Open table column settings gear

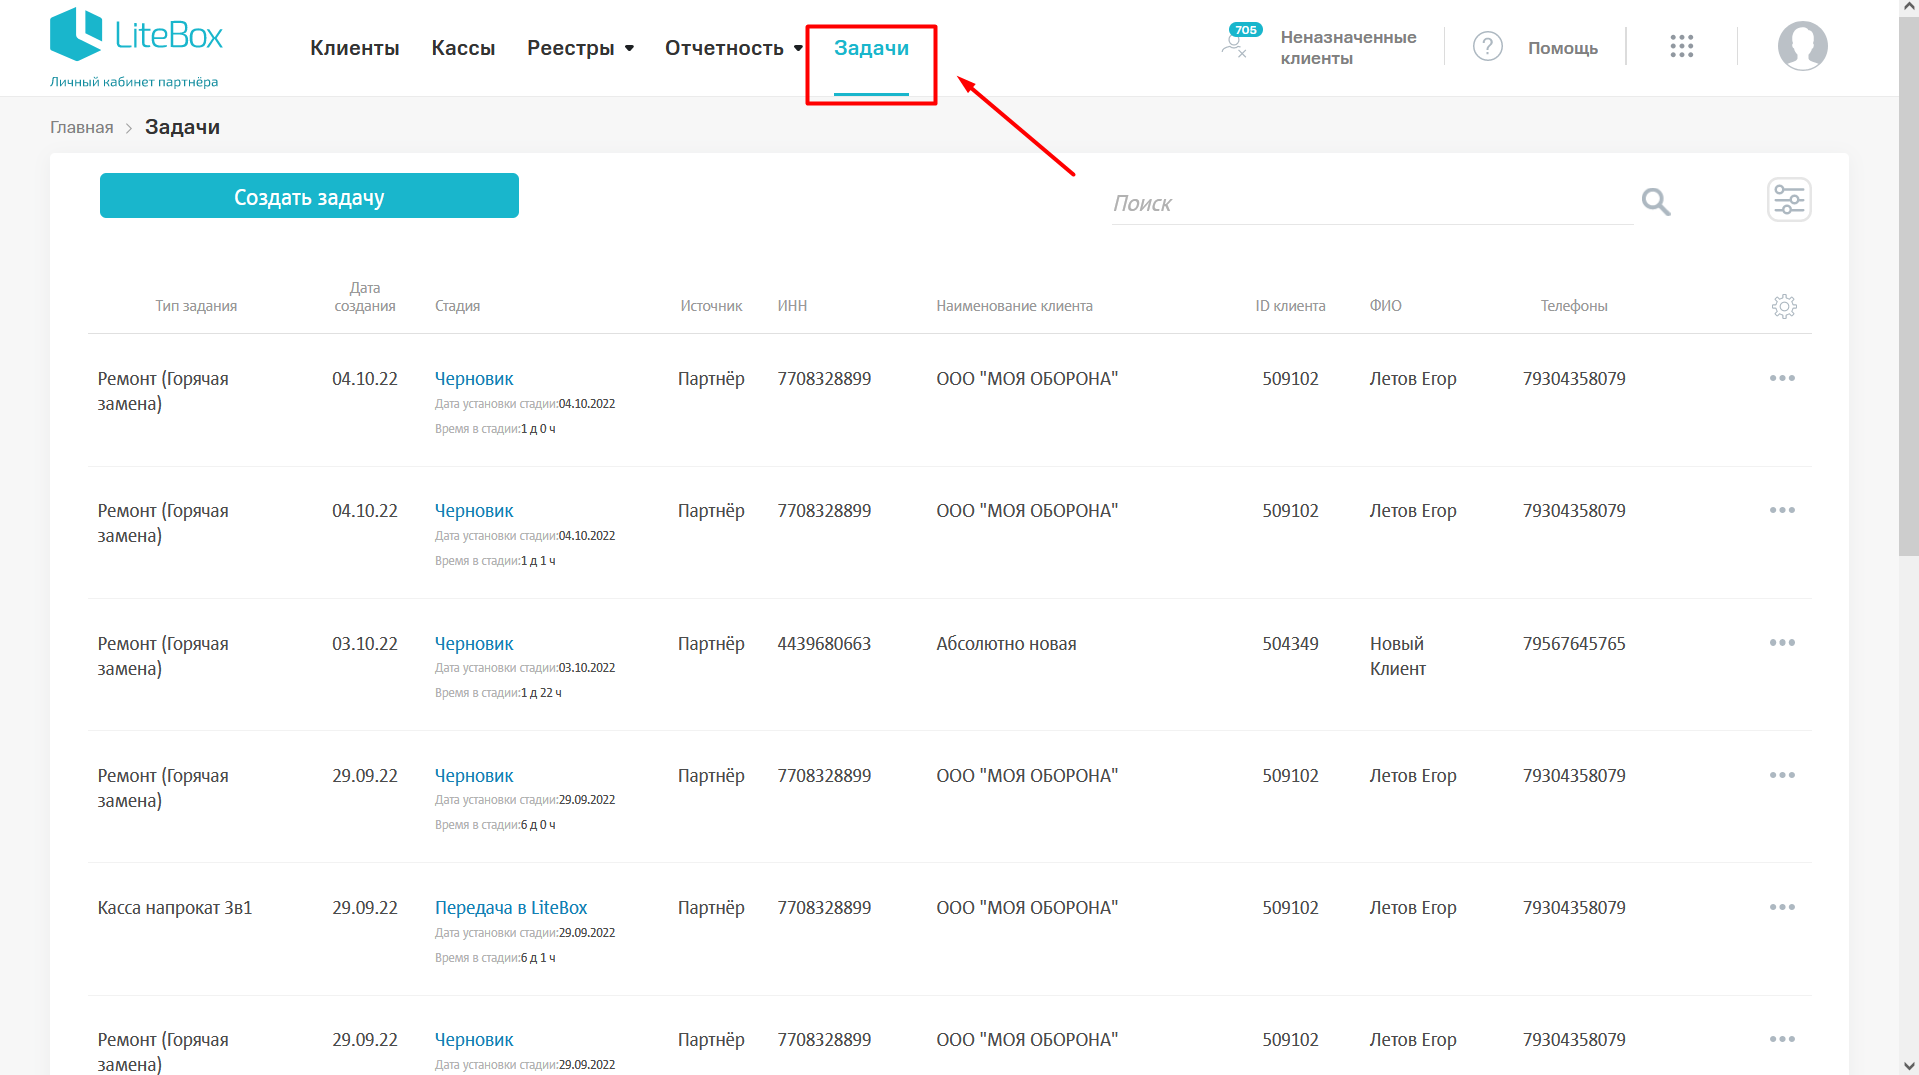click(x=1784, y=306)
